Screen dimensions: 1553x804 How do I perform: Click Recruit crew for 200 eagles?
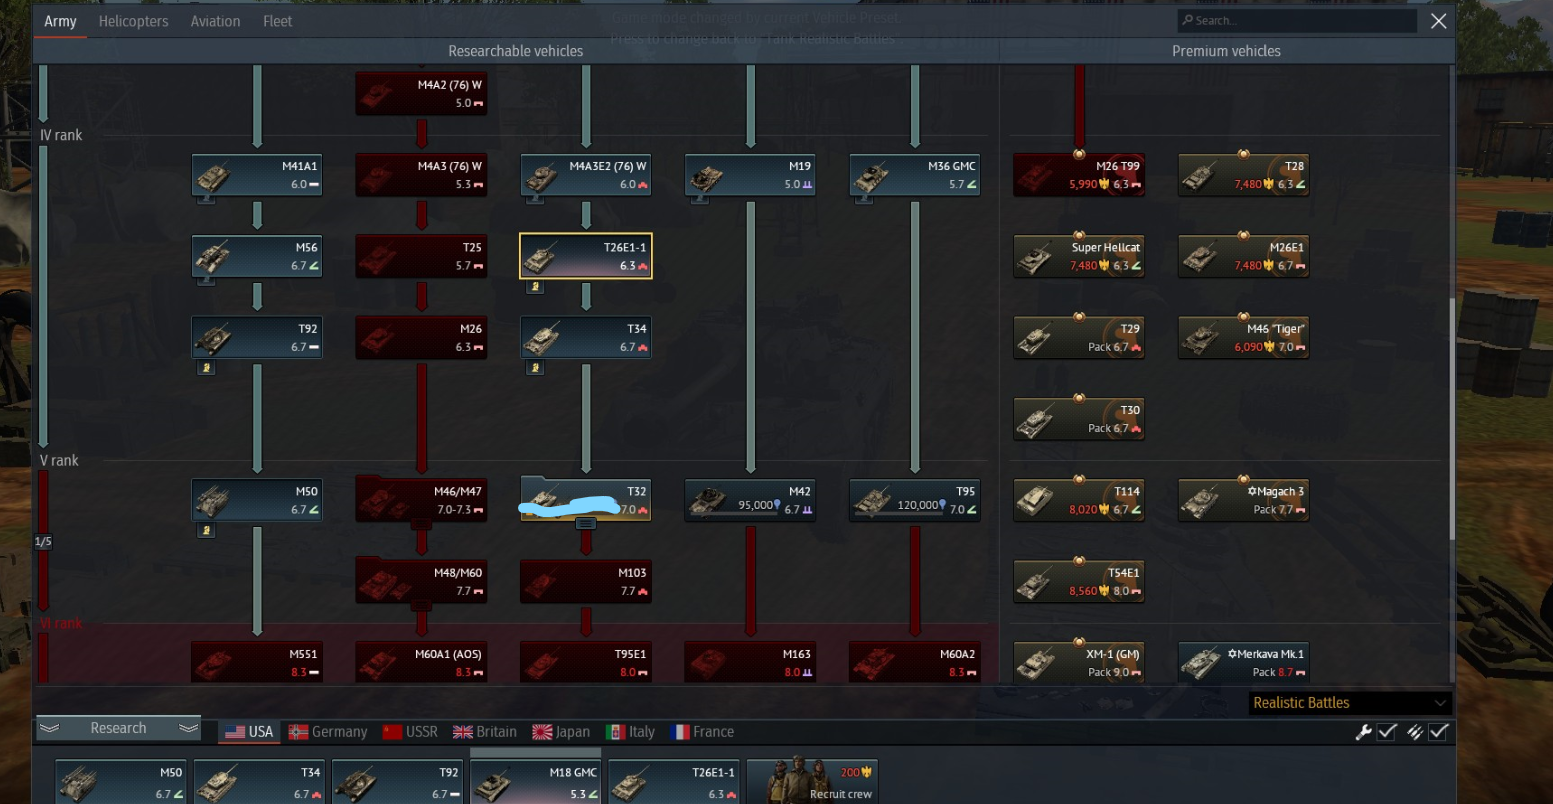[811, 782]
